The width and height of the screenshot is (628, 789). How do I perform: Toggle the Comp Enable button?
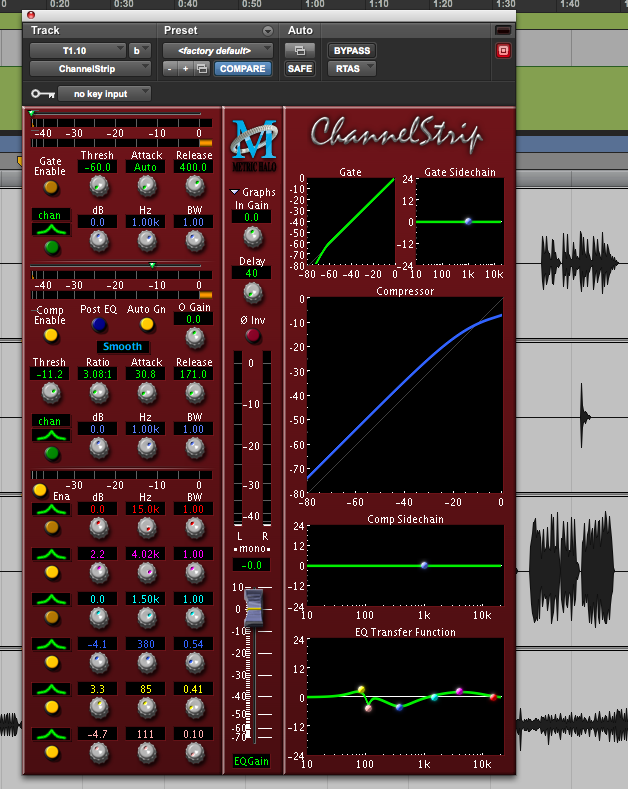[51, 335]
